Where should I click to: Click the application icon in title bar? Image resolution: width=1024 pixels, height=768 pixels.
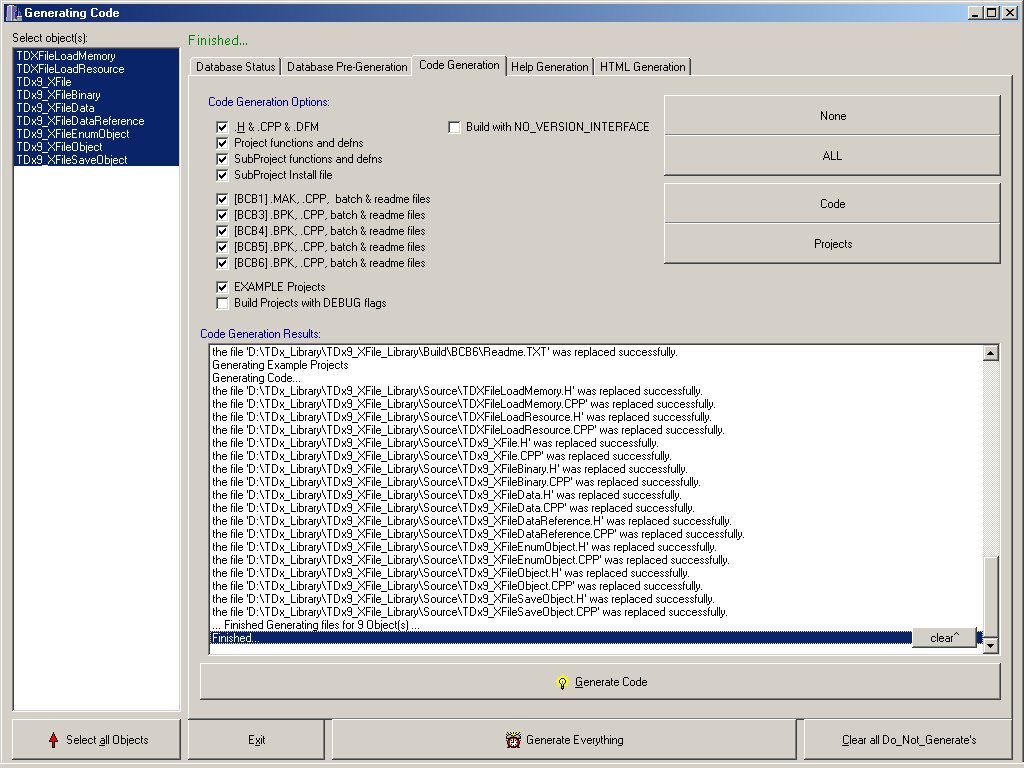click(12, 13)
